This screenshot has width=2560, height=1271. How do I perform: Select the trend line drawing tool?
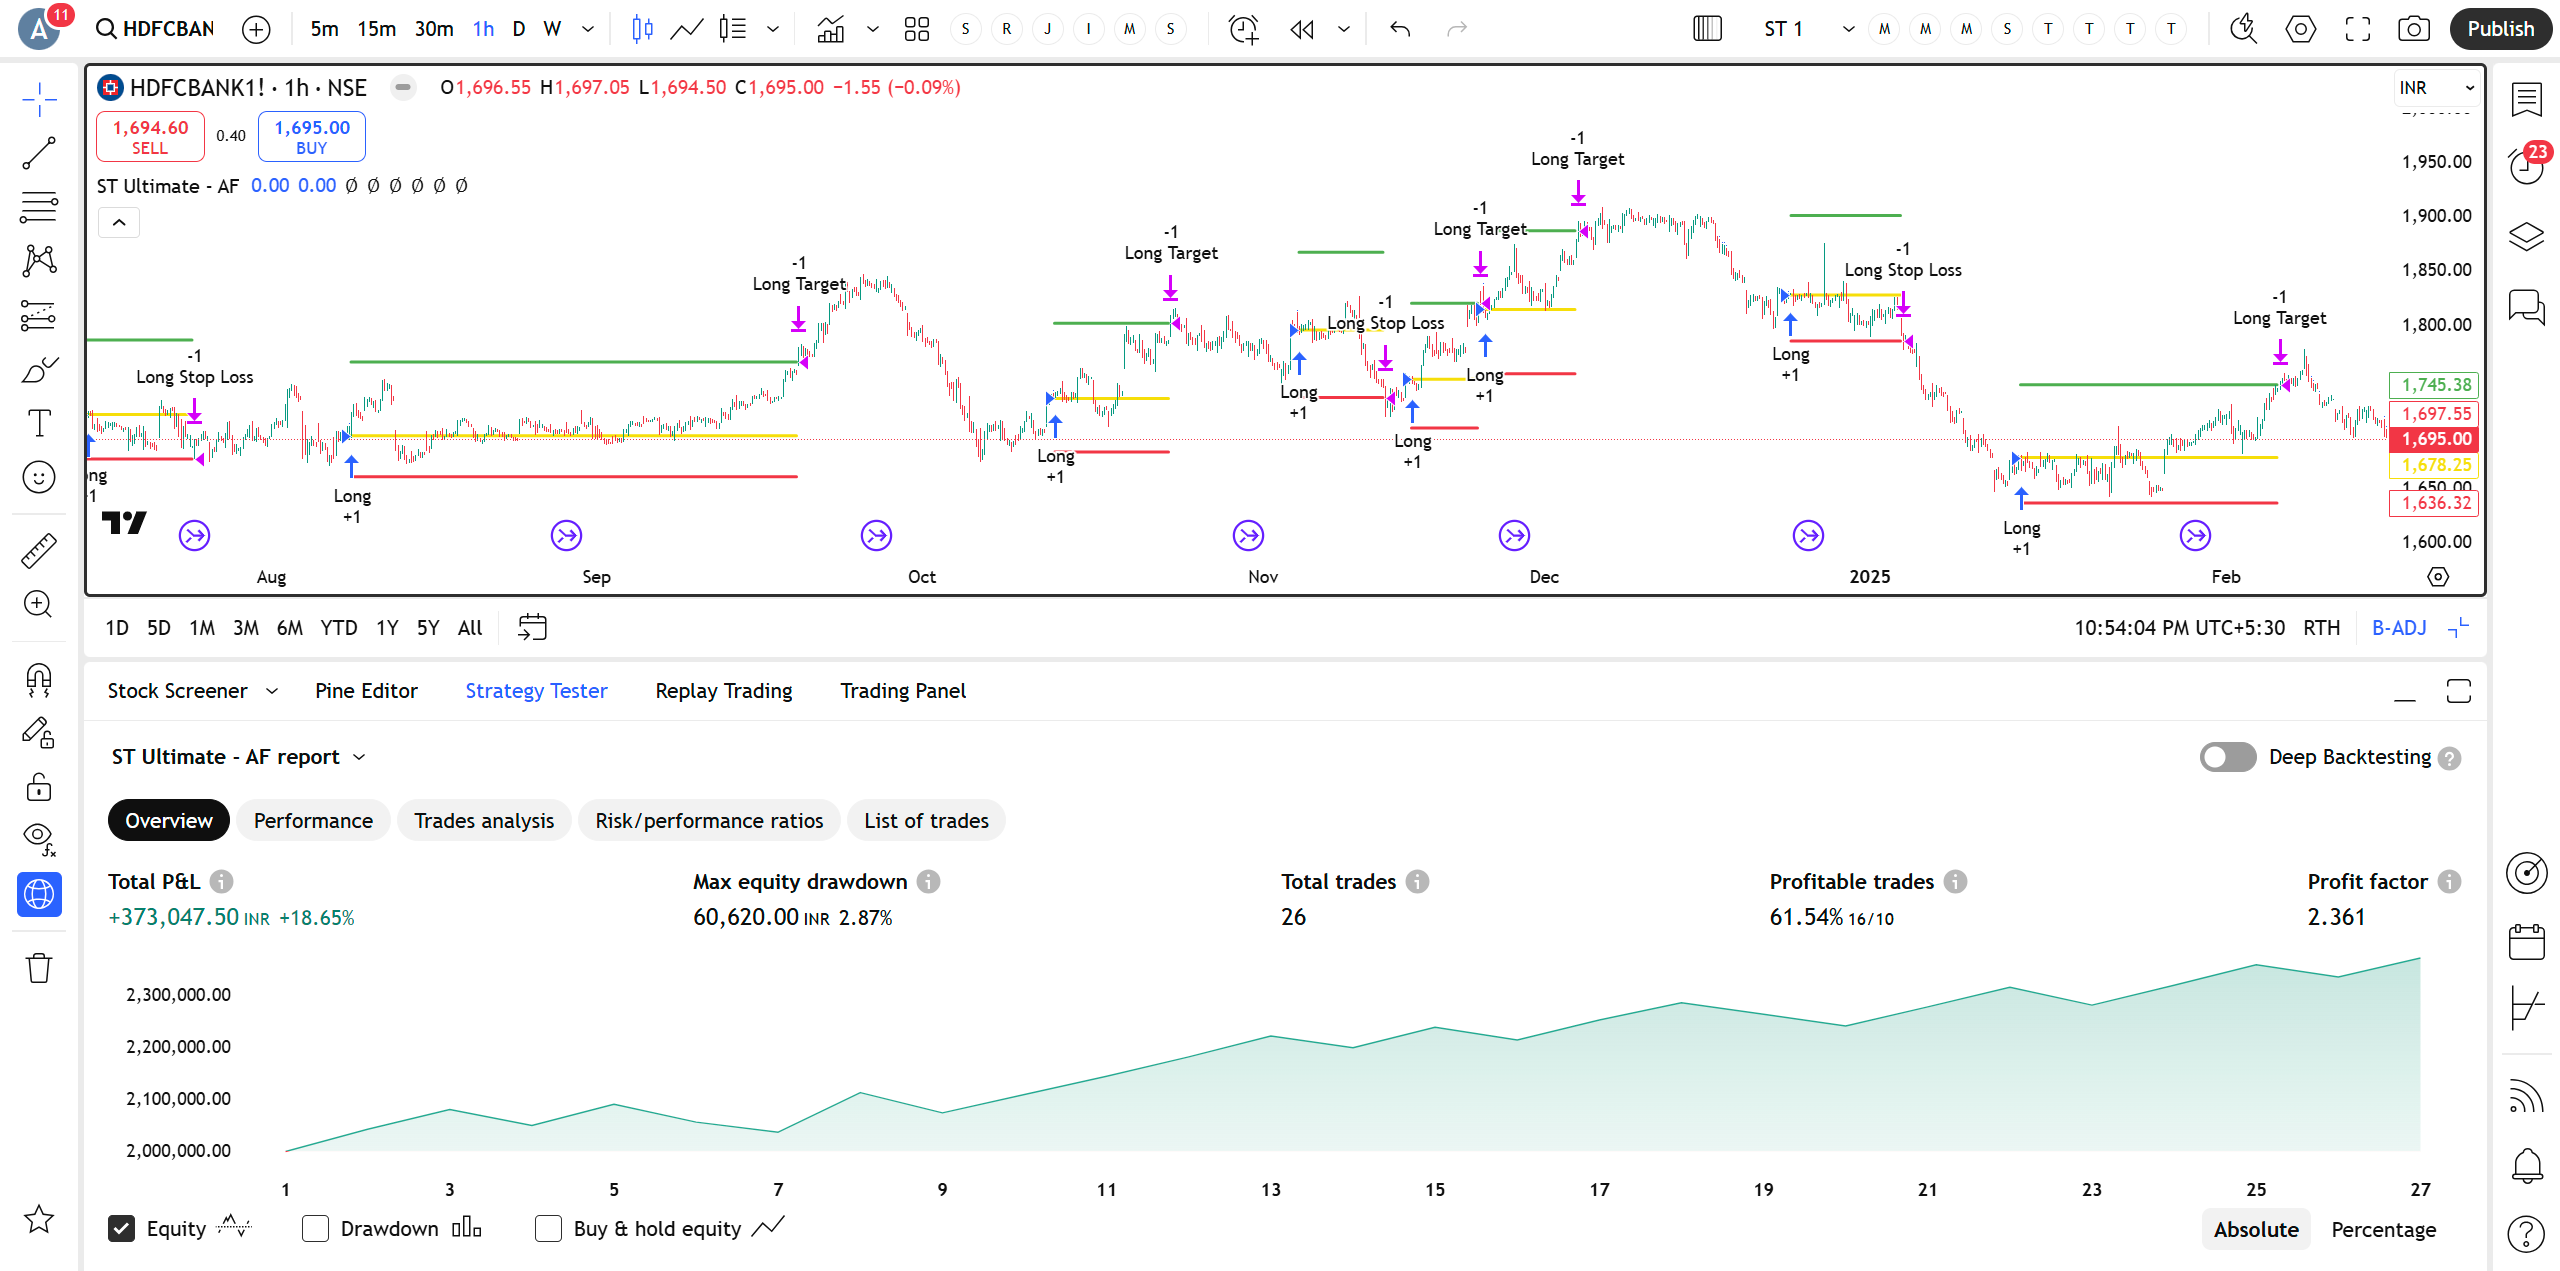39,153
